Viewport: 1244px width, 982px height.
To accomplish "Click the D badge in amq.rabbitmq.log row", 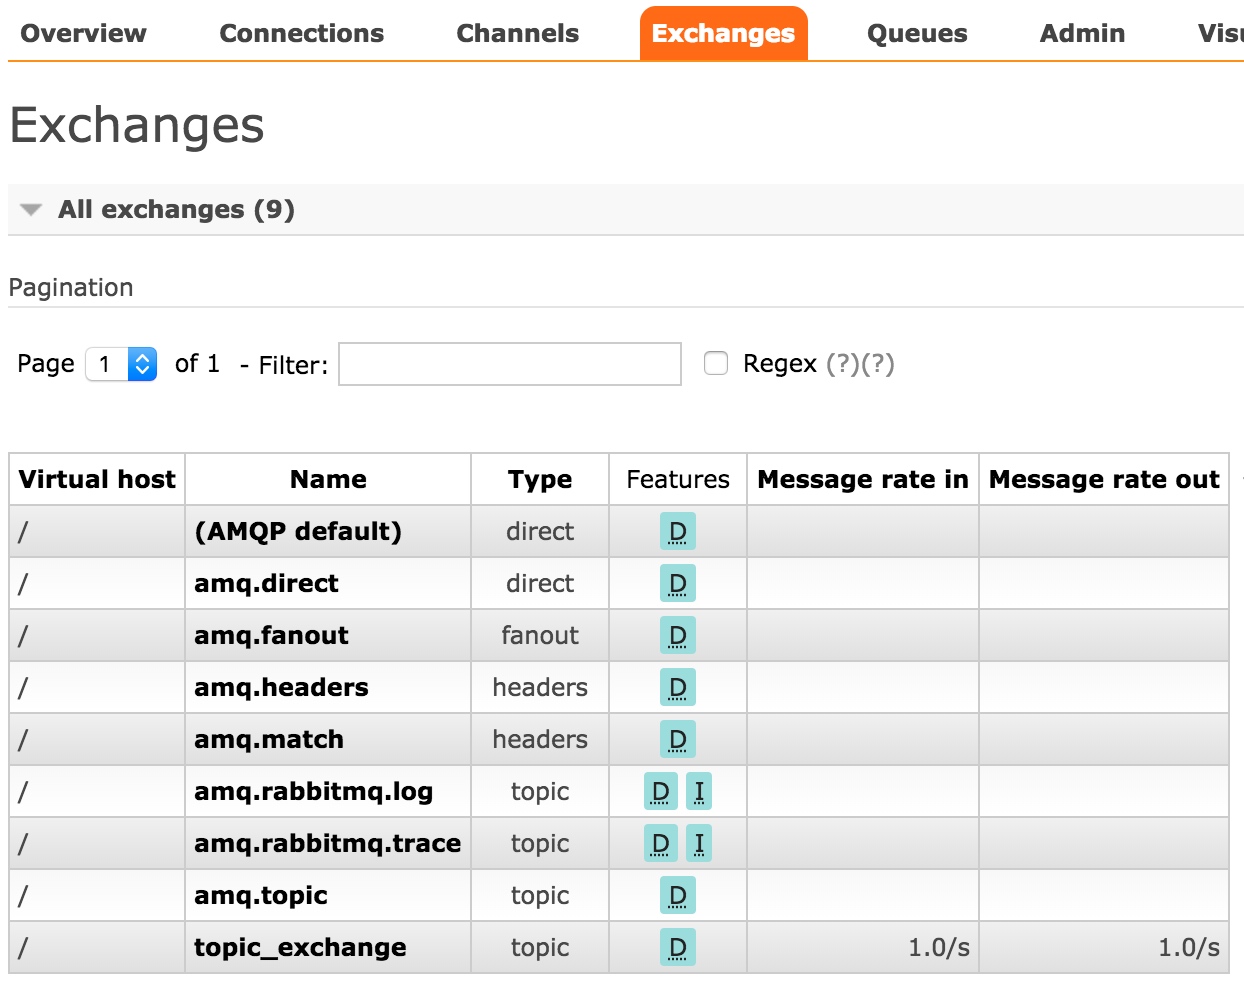I will coord(660,791).
